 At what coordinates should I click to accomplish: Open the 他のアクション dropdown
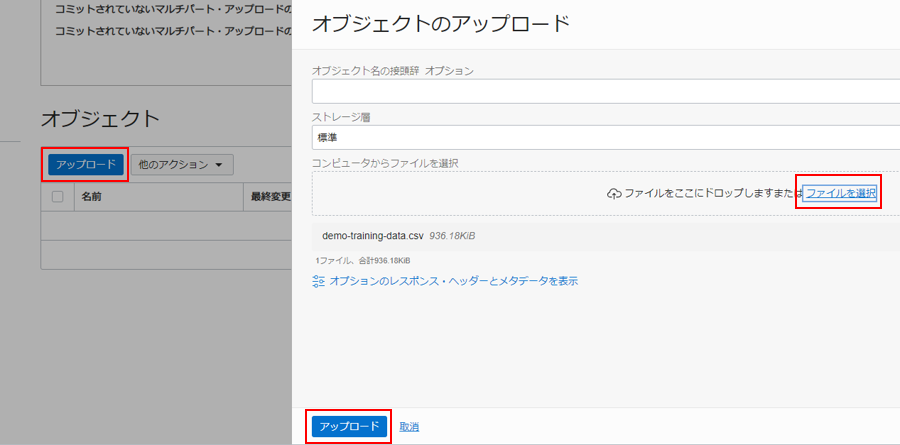(x=181, y=164)
